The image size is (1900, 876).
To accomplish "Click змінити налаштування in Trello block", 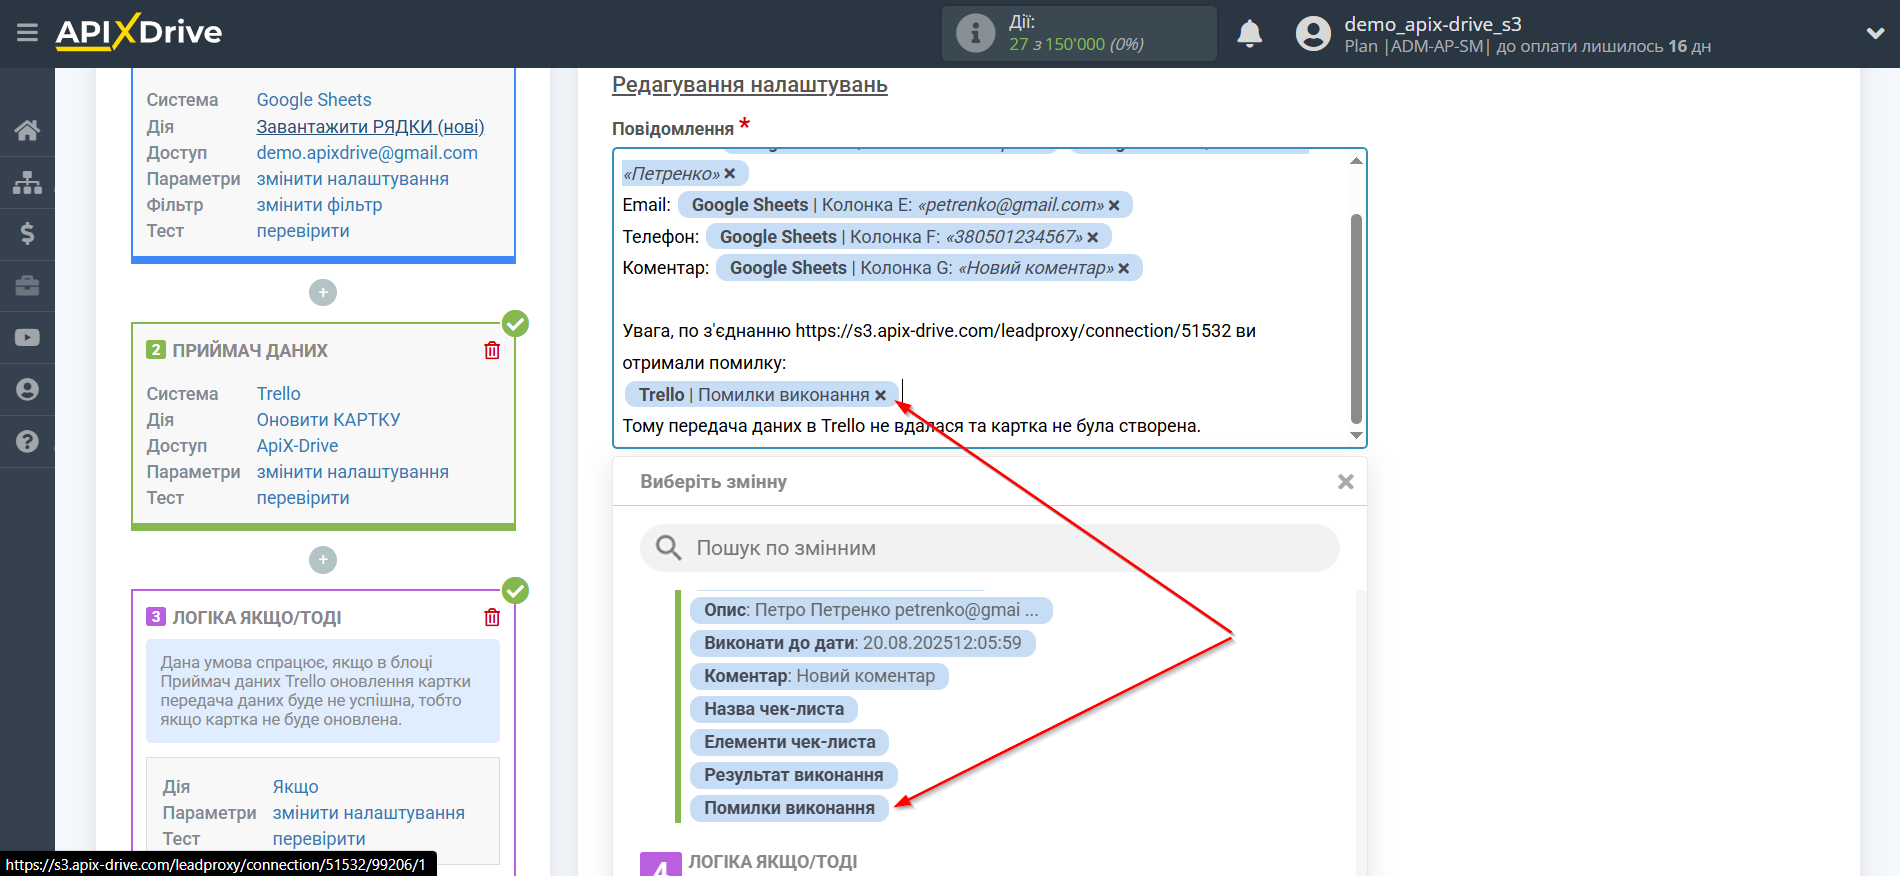I will pyautogui.click(x=352, y=472).
